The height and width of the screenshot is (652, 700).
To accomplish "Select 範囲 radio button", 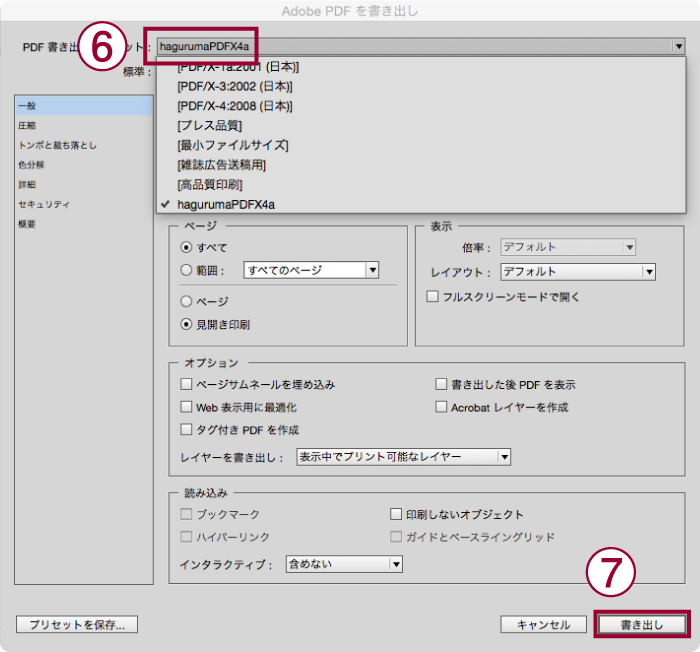I will (186, 270).
